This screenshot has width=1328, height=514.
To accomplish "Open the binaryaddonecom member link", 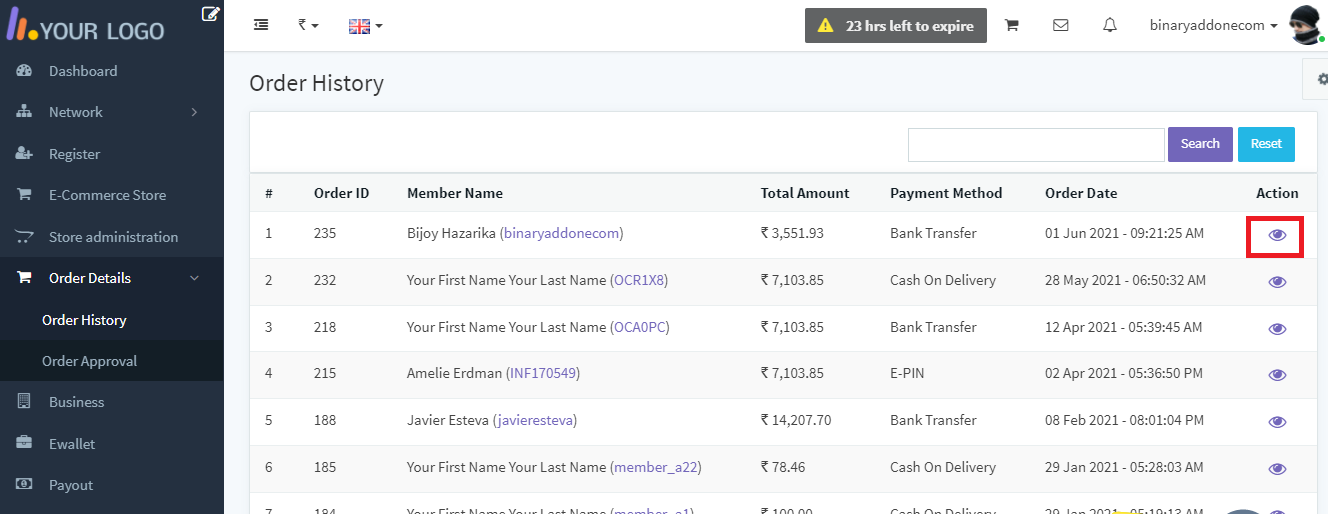I will [561, 233].
